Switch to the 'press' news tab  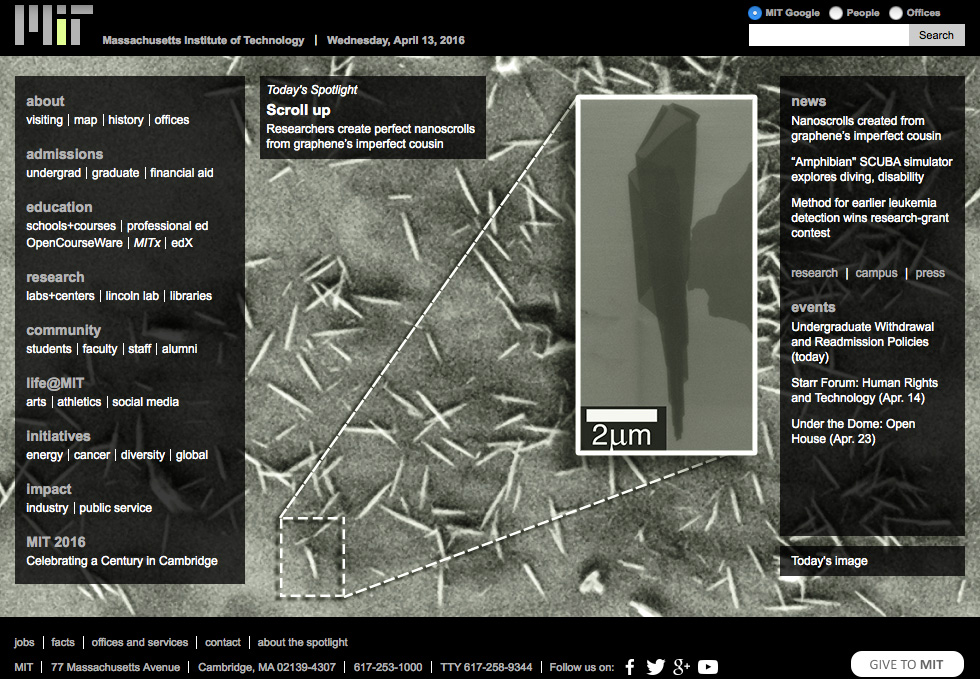(930, 273)
